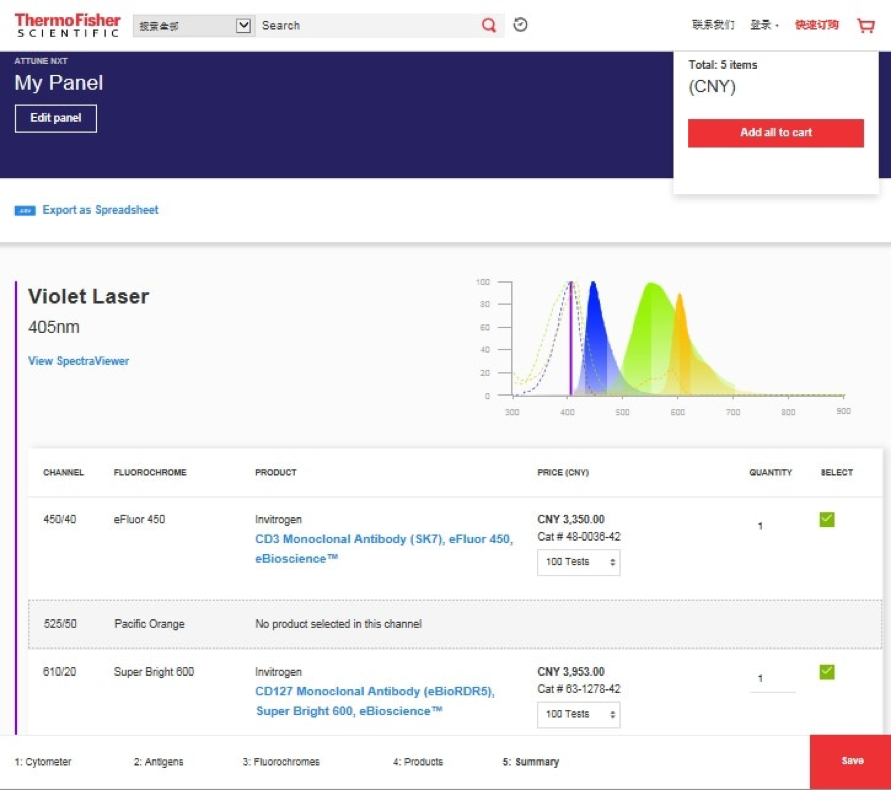Viewport: 891px width, 790px height.
Task: Open the search category dropdown
Action: [x=193, y=26]
